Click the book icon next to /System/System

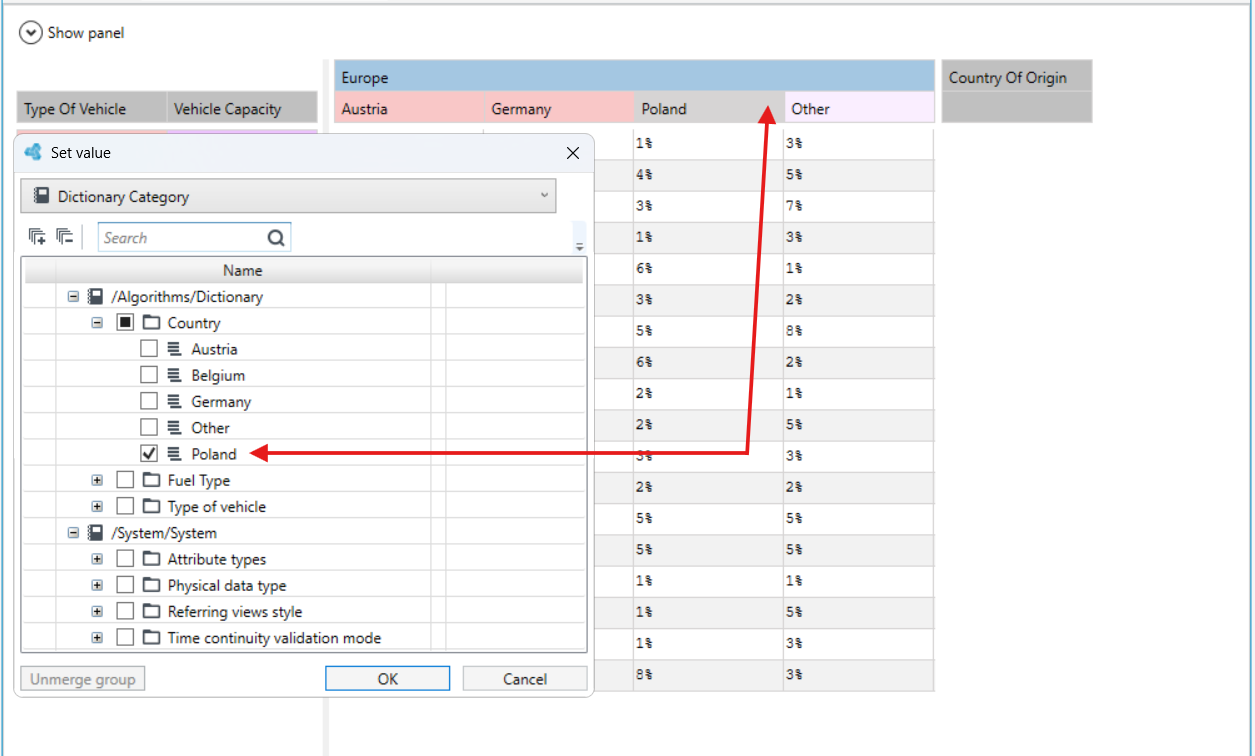pyautogui.click(x=96, y=533)
